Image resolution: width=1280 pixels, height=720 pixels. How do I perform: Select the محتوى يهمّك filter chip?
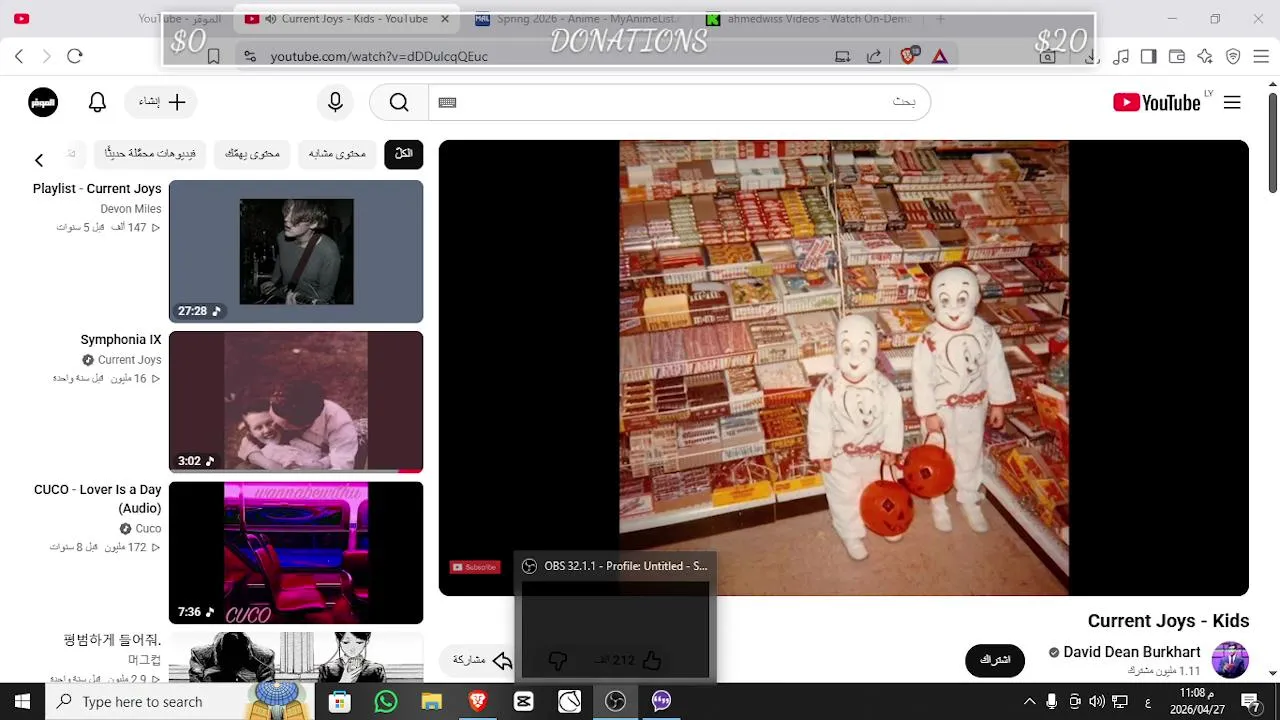[x=252, y=154]
